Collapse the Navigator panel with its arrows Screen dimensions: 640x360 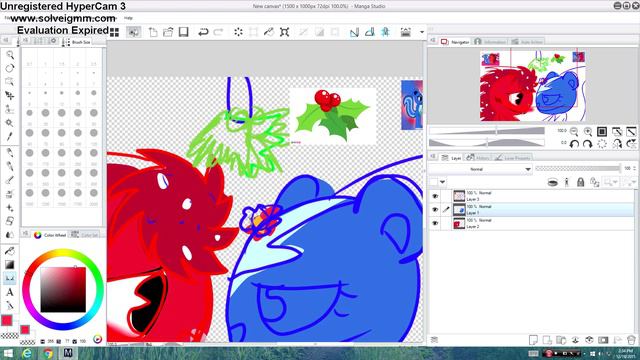click(433, 41)
